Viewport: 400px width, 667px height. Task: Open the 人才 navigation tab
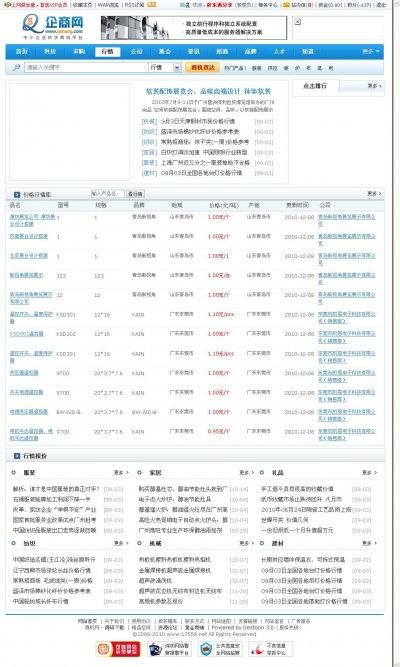click(279, 51)
